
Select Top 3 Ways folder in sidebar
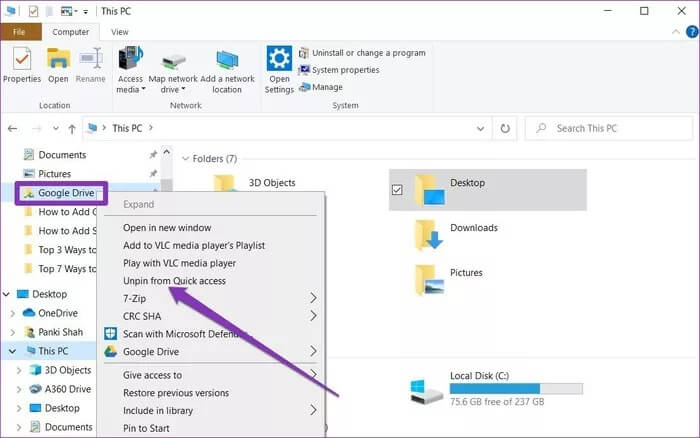coord(60,250)
